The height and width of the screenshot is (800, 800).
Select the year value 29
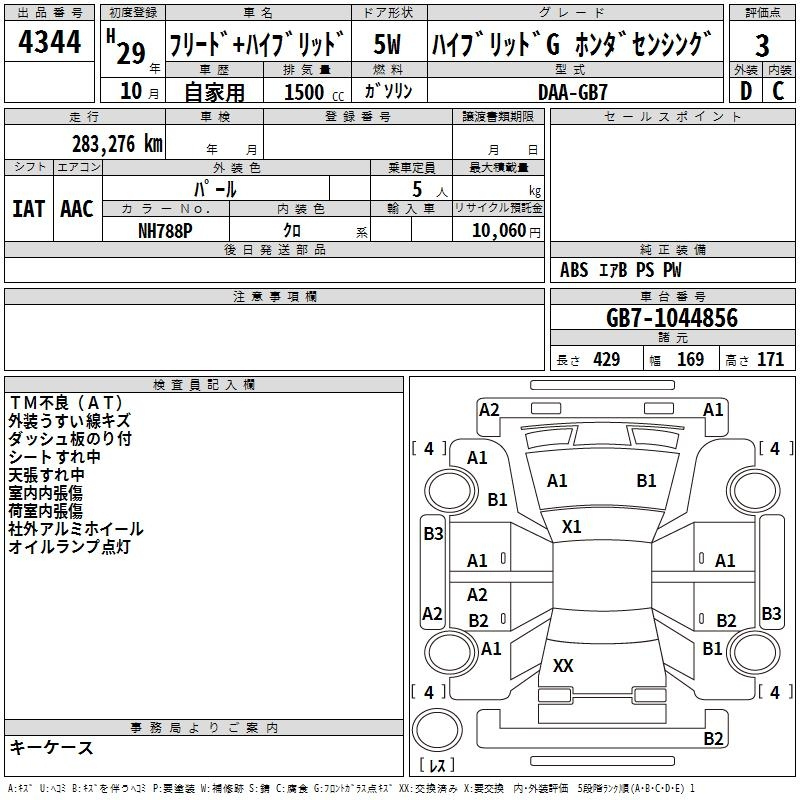tap(131, 53)
